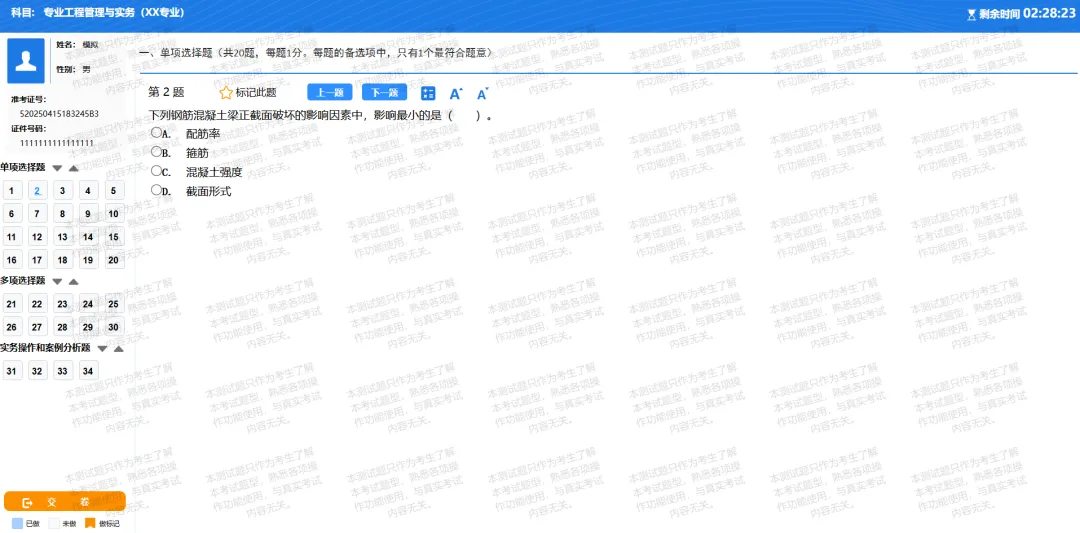Image resolution: width=1080 pixels, height=533 pixels.
Task: Jump to case analysis question 32
Action: pos(37,372)
